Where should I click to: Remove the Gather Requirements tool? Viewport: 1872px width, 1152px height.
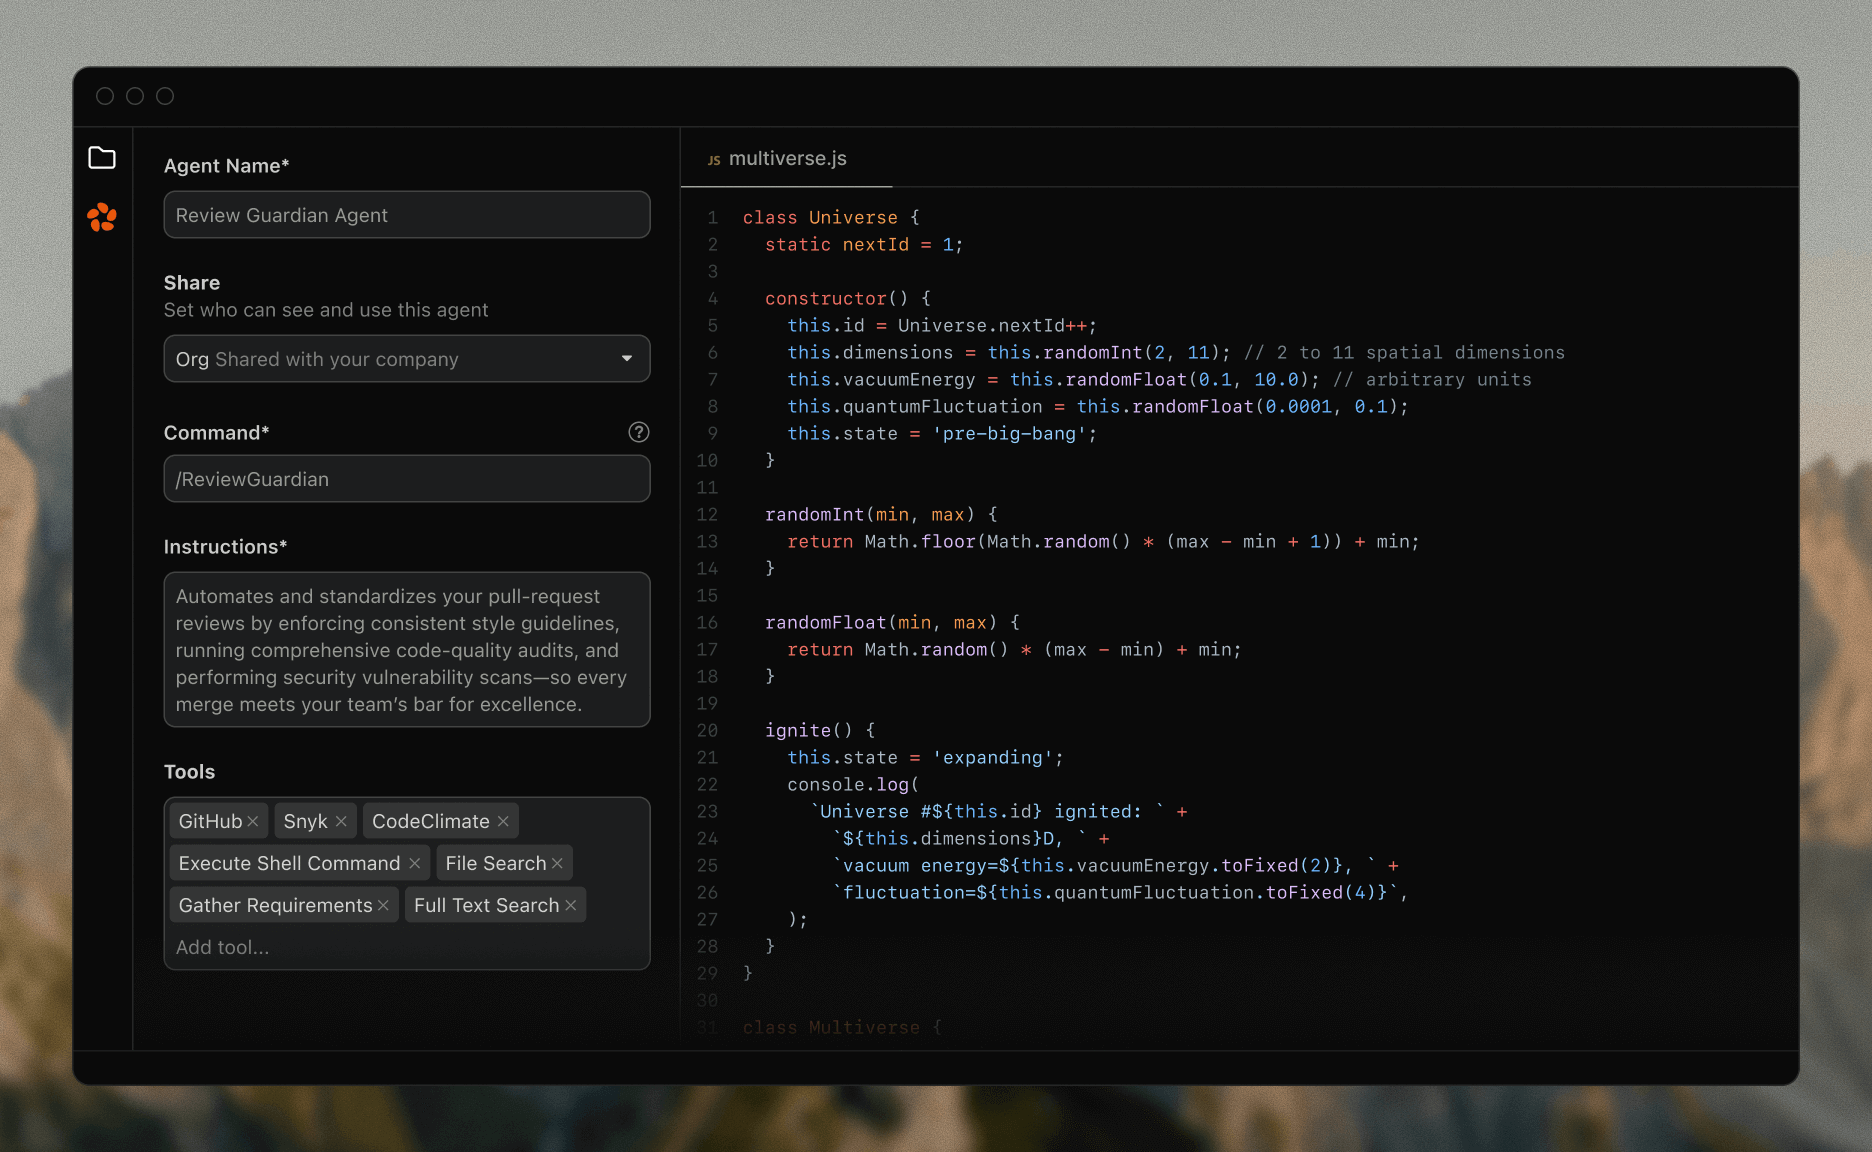[x=382, y=904]
